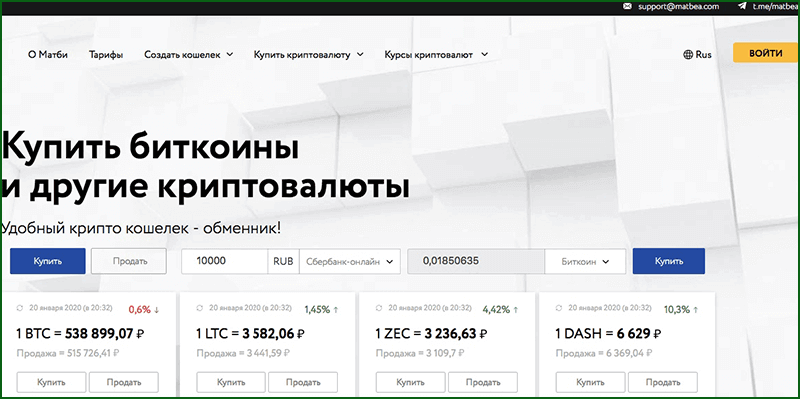
Task: Click the Telegram paper-plane icon
Action: click(x=742, y=7)
